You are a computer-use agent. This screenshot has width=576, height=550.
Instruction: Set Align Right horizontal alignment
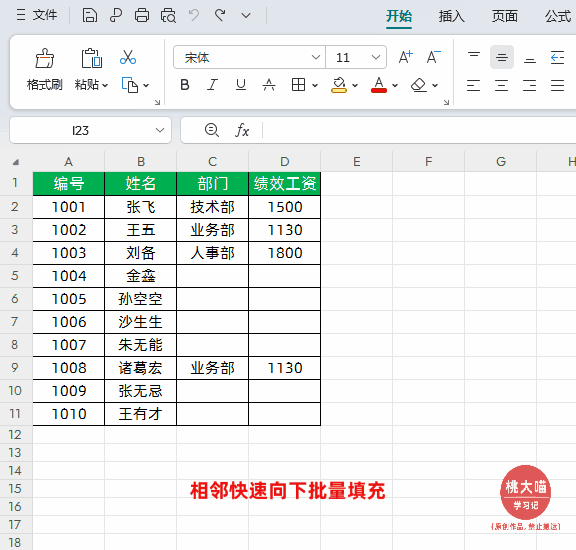(x=529, y=85)
